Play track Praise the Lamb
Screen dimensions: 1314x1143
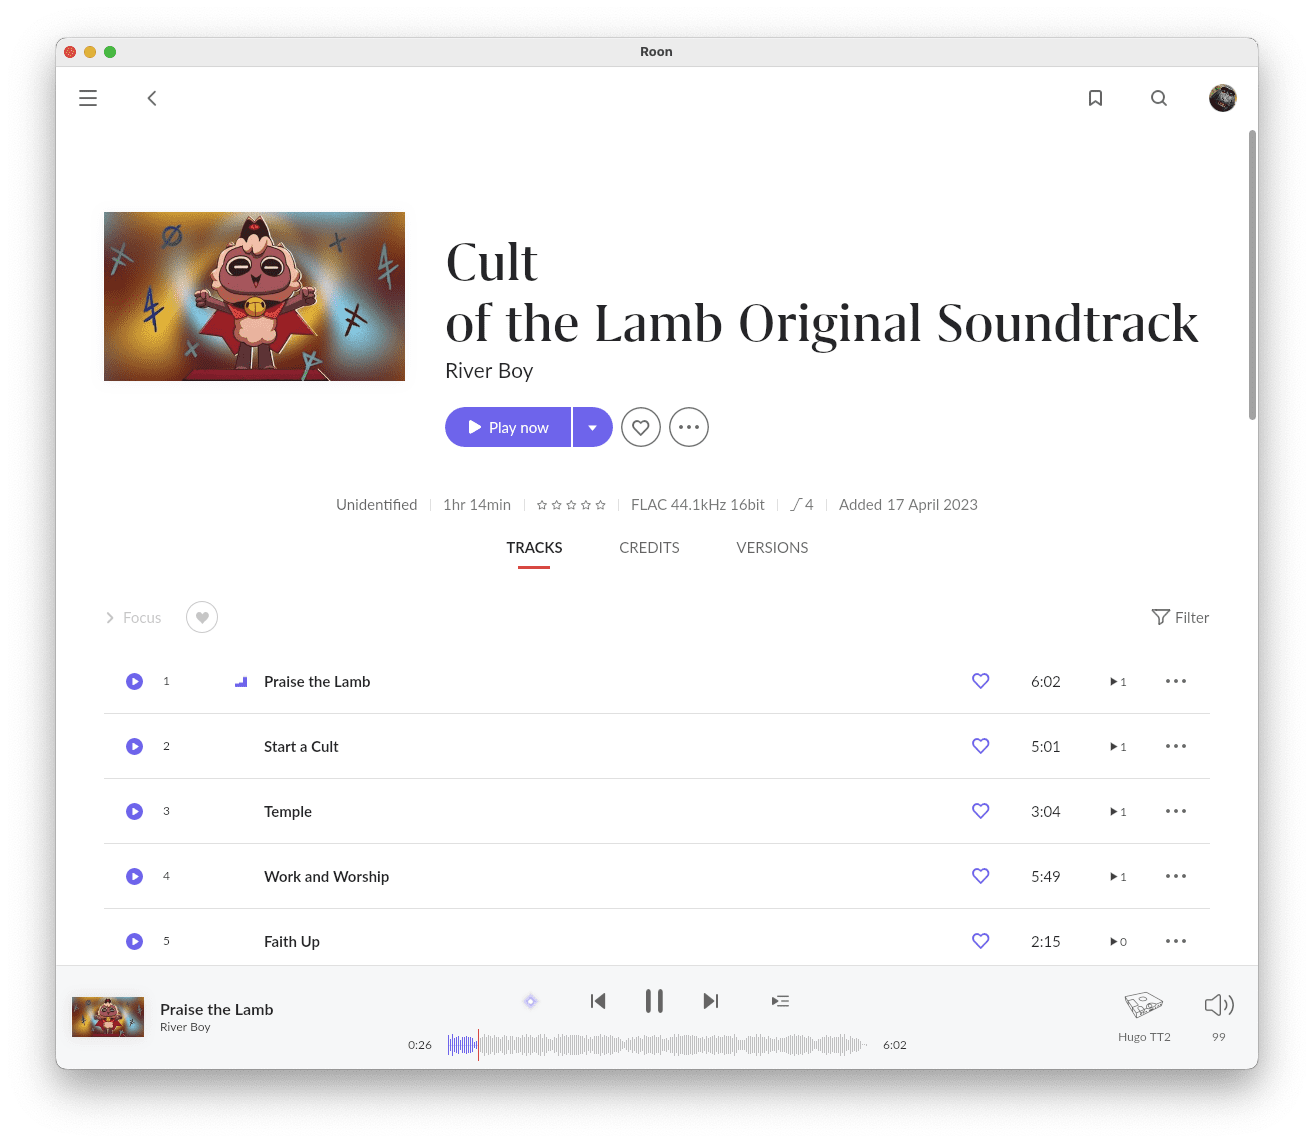click(134, 681)
